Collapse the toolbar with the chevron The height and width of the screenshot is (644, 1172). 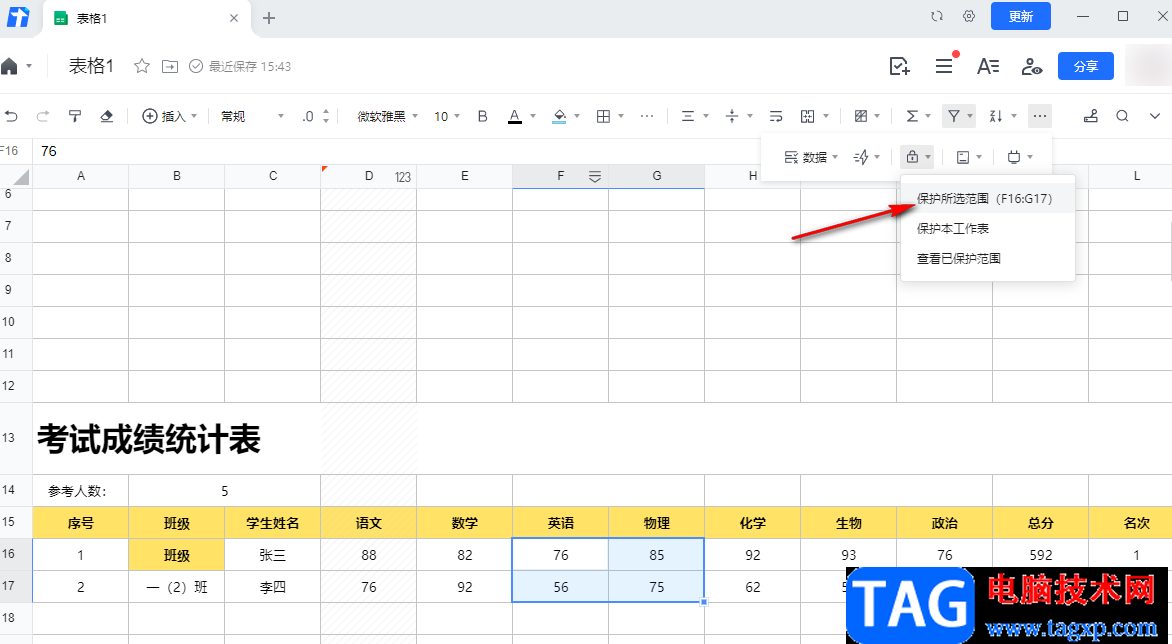tap(1155, 116)
